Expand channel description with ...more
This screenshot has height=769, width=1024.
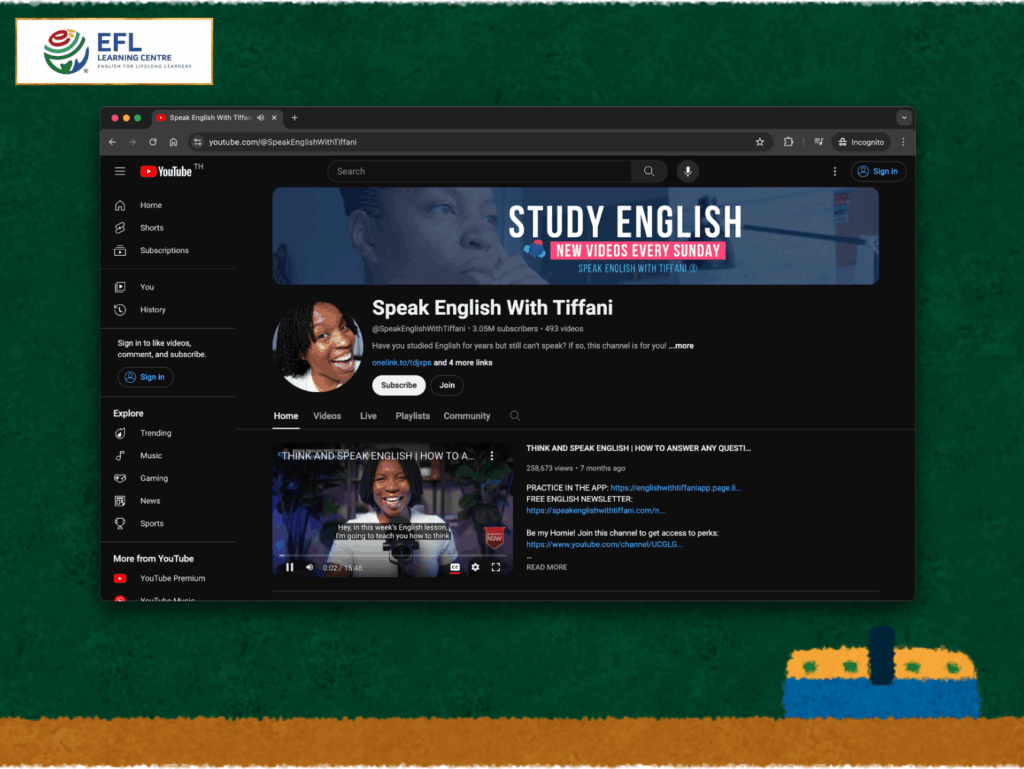[x=681, y=346]
